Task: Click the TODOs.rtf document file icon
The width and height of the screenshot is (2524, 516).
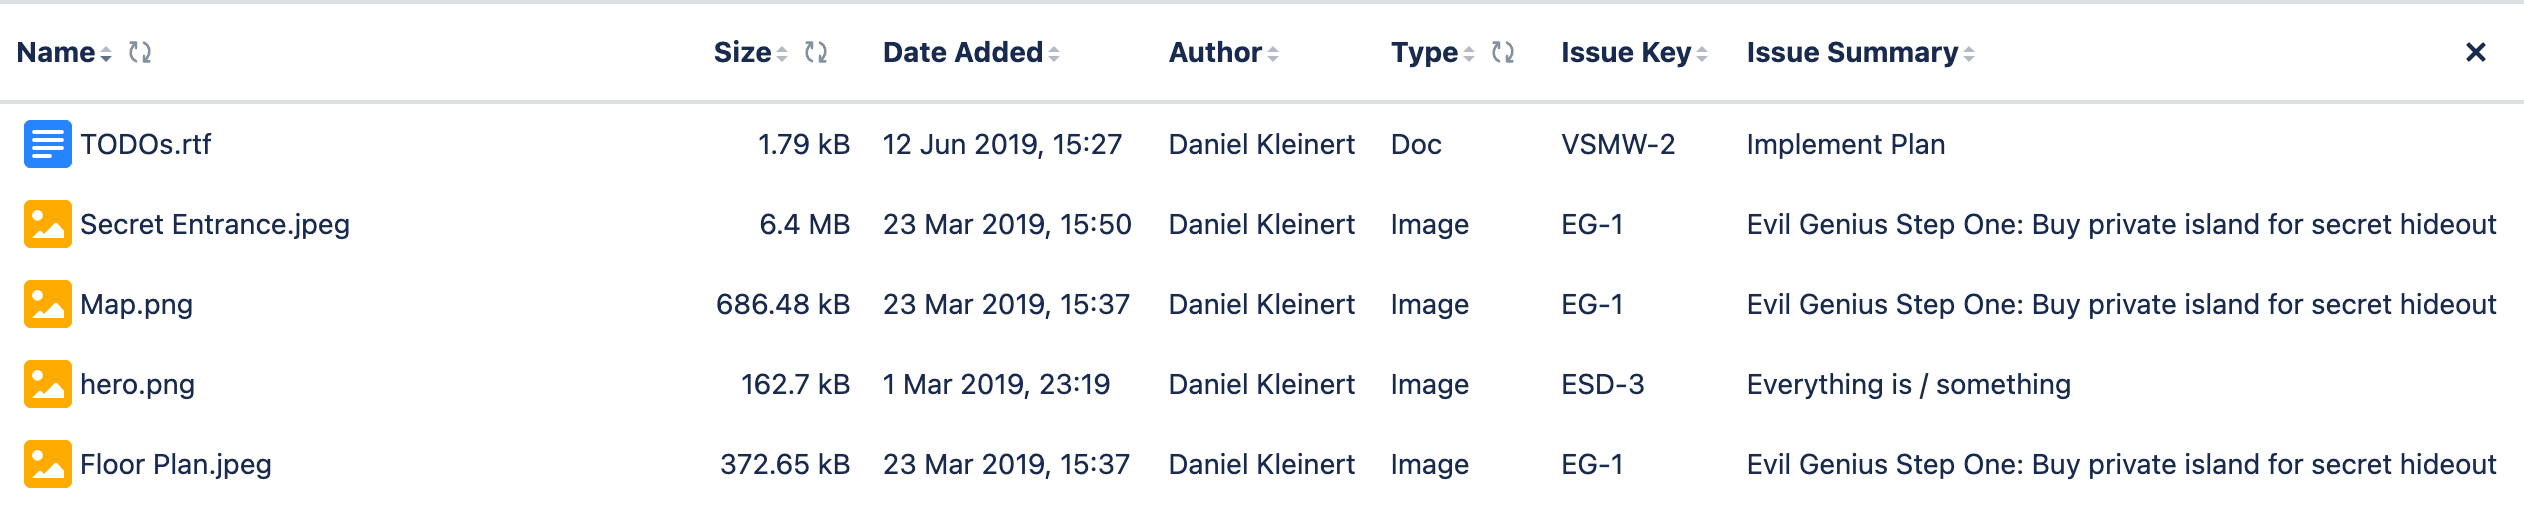Action: [x=47, y=144]
